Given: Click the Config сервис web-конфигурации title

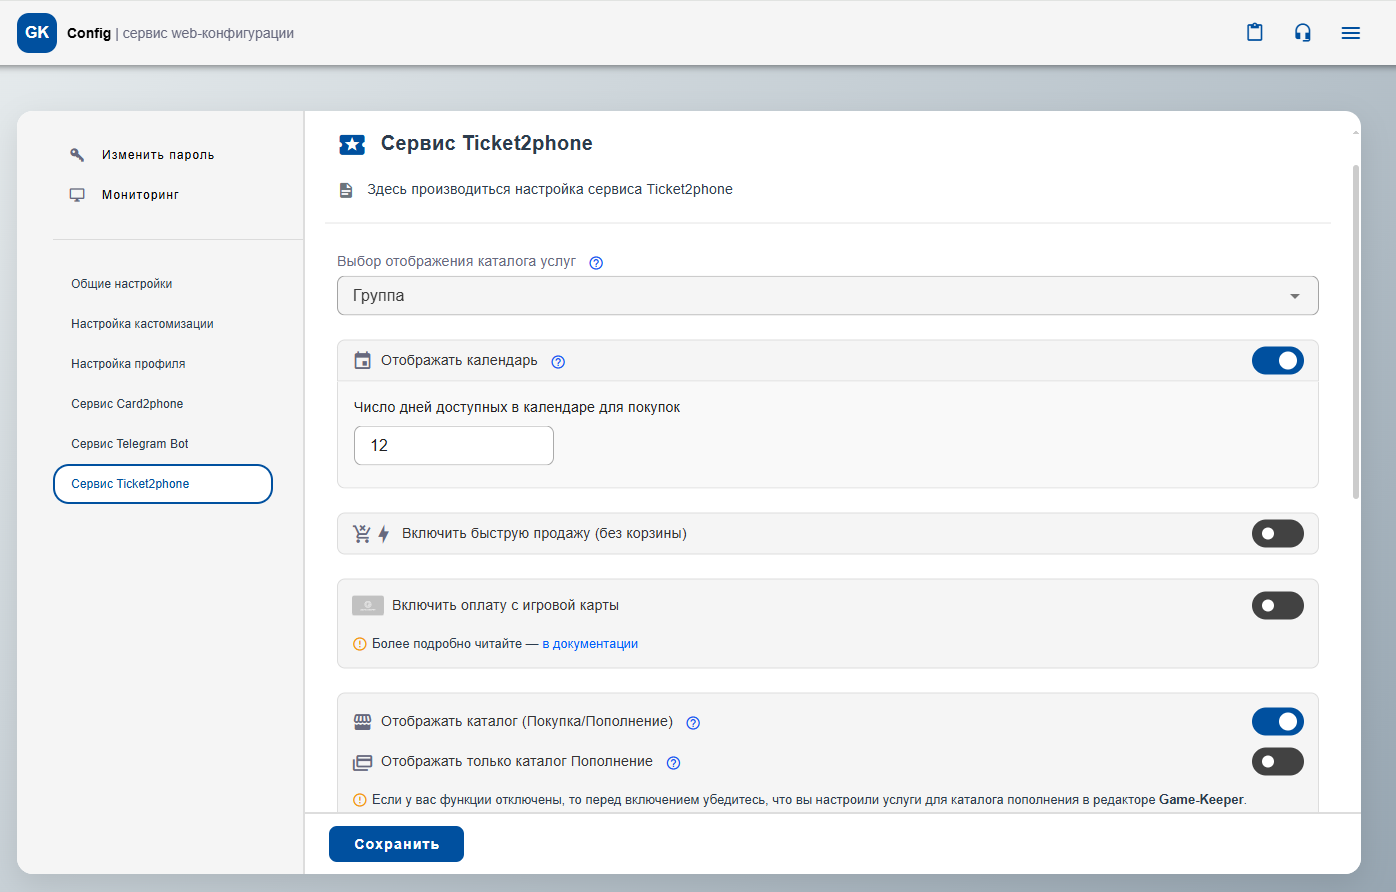Looking at the screenshot, I should (x=181, y=33).
